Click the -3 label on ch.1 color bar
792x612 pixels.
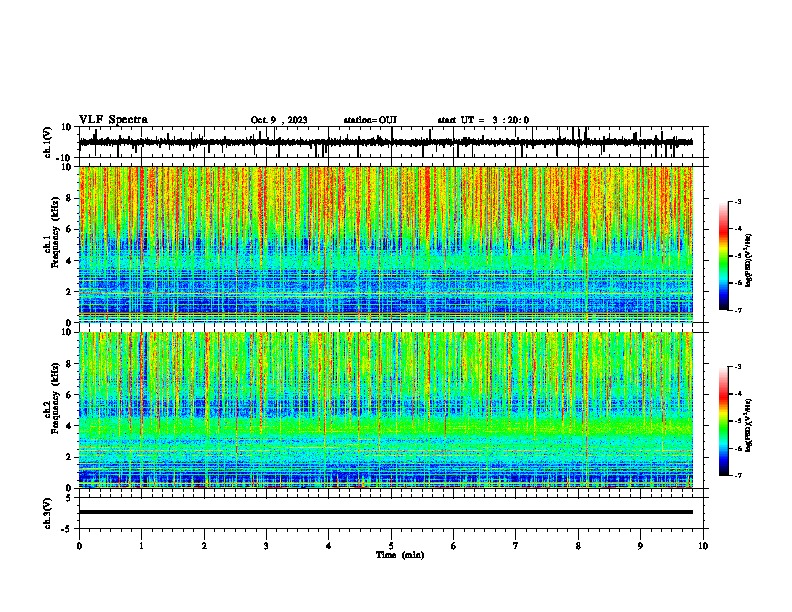click(x=737, y=202)
